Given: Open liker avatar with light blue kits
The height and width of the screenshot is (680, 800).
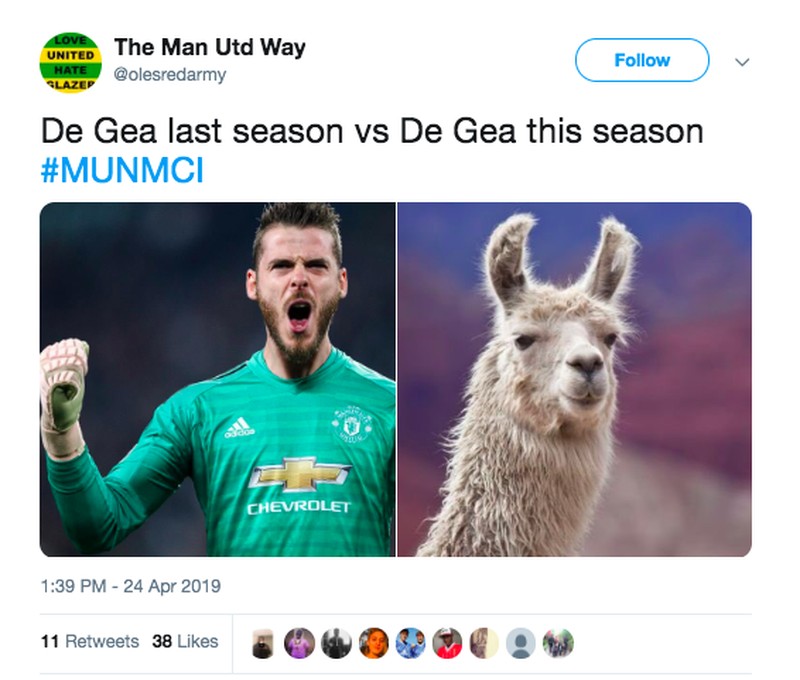Looking at the screenshot, I should [x=411, y=643].
